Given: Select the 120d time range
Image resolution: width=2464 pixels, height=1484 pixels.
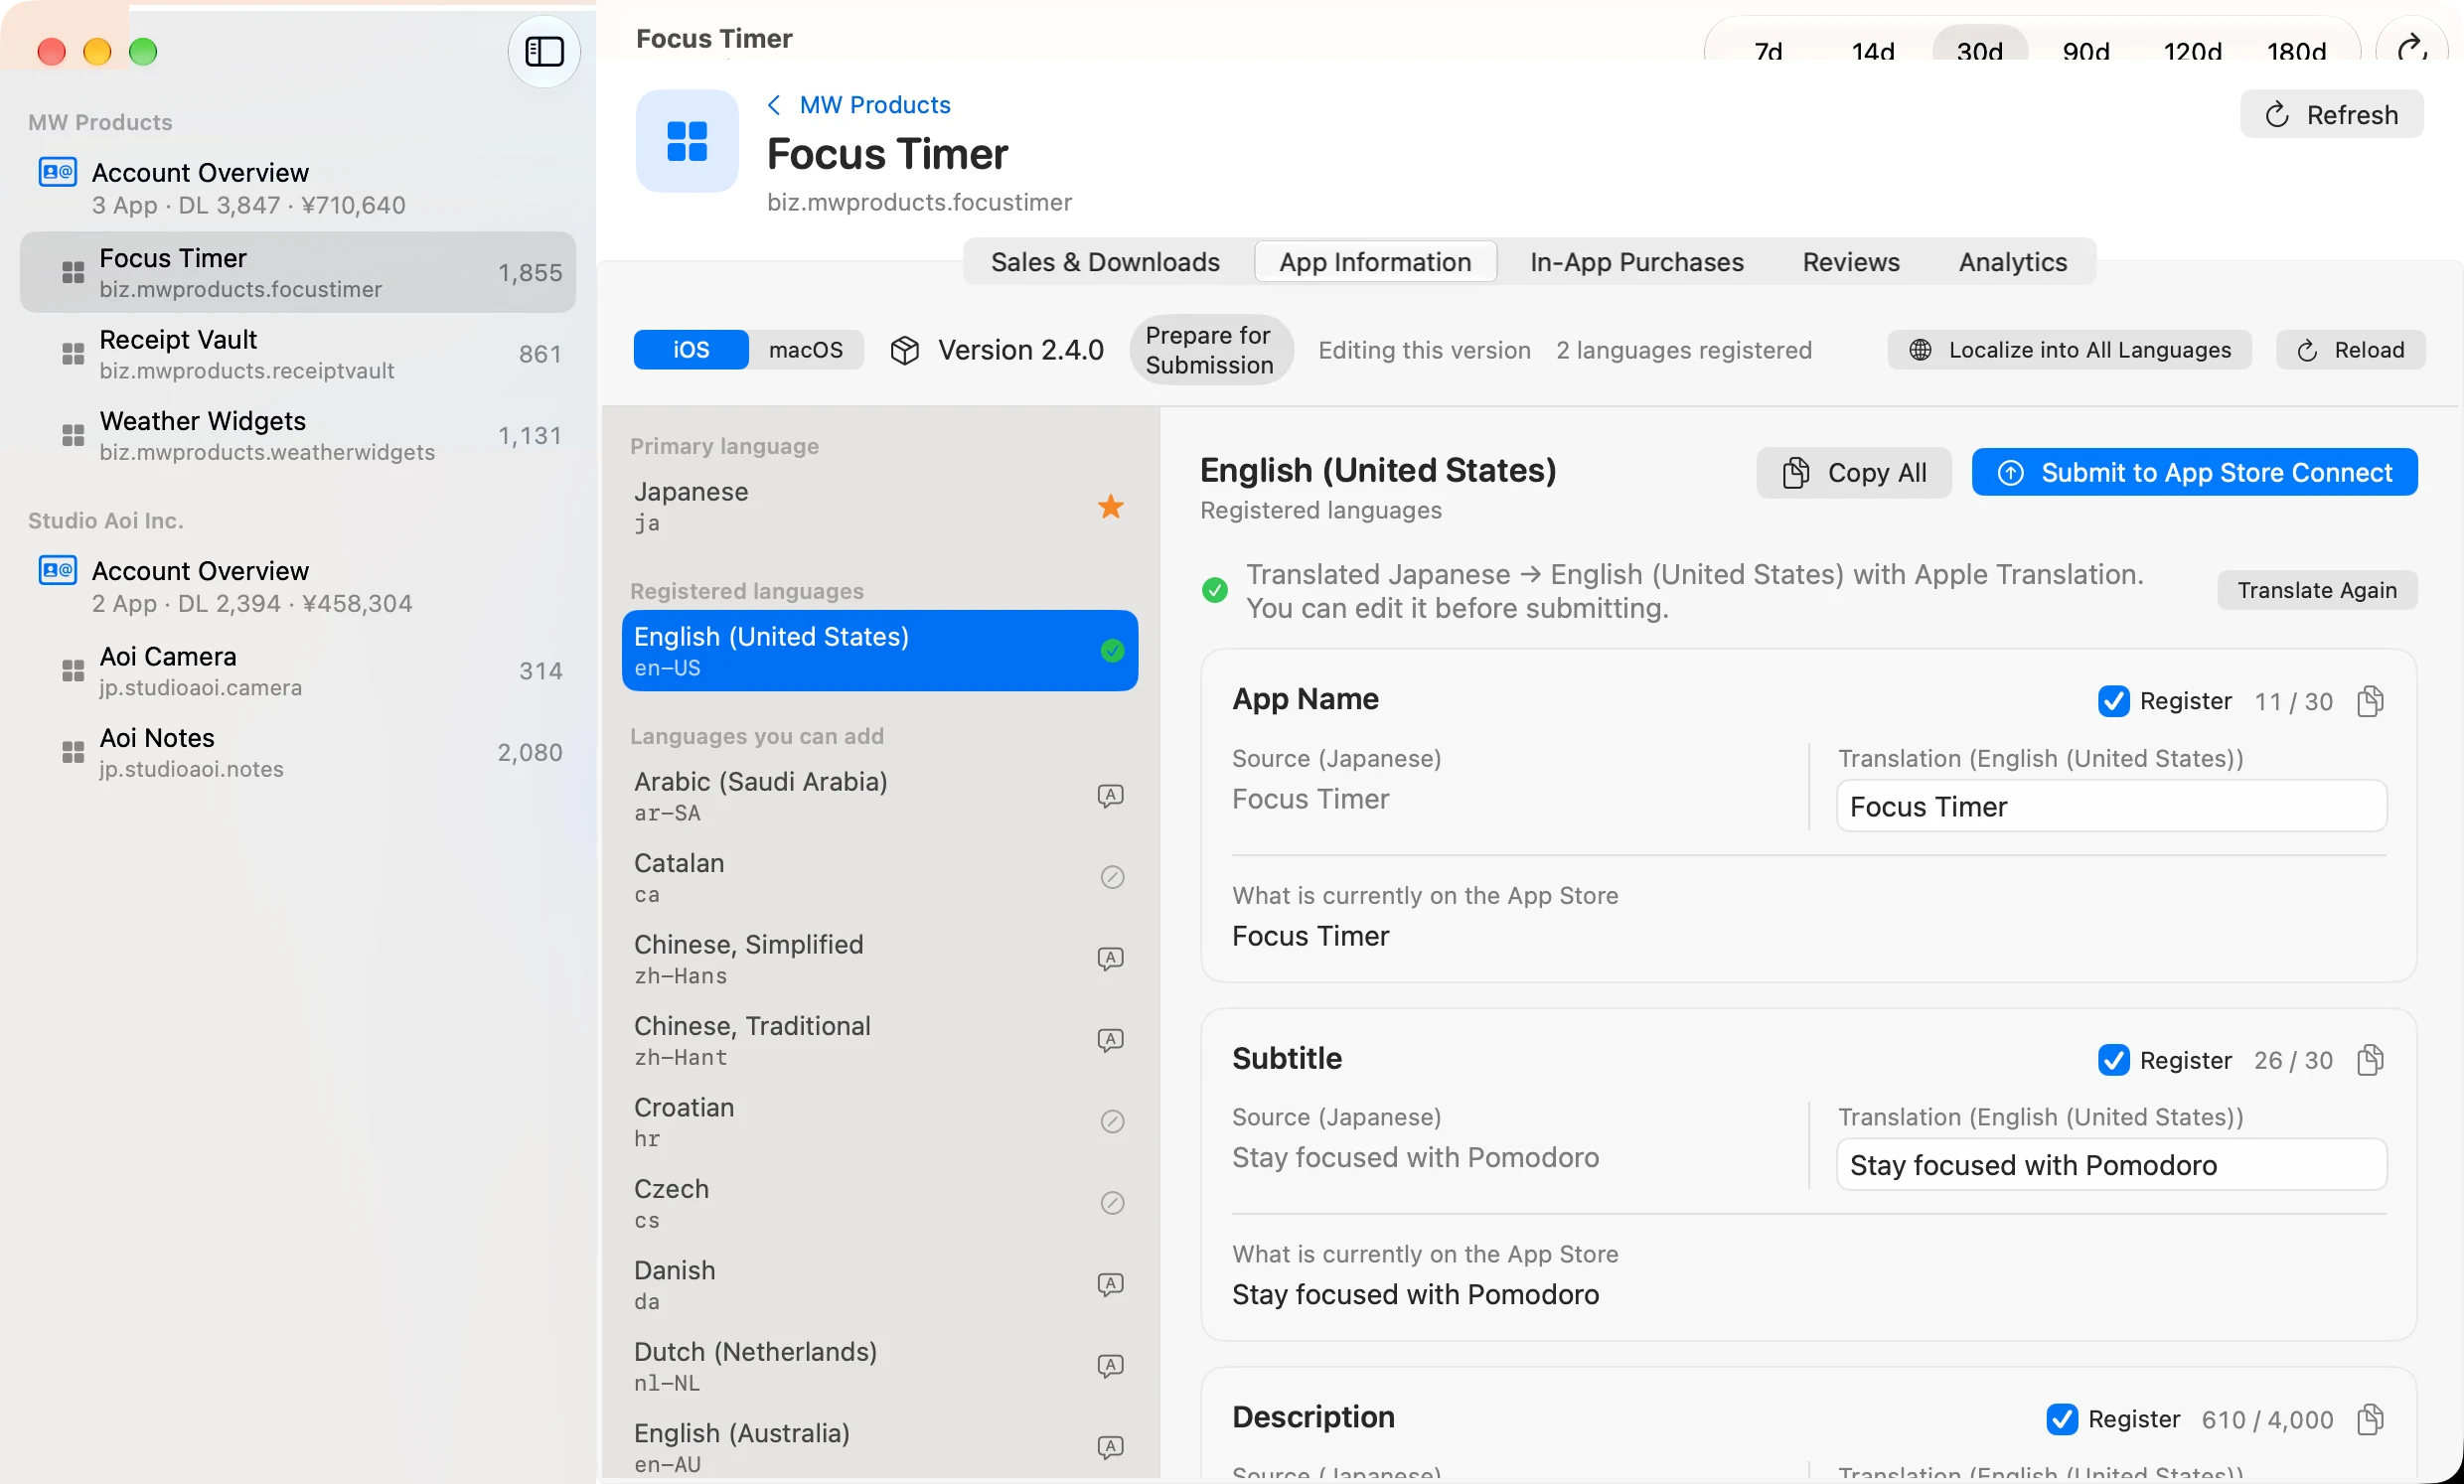Looking at the screenshot, I should 2193,50.
